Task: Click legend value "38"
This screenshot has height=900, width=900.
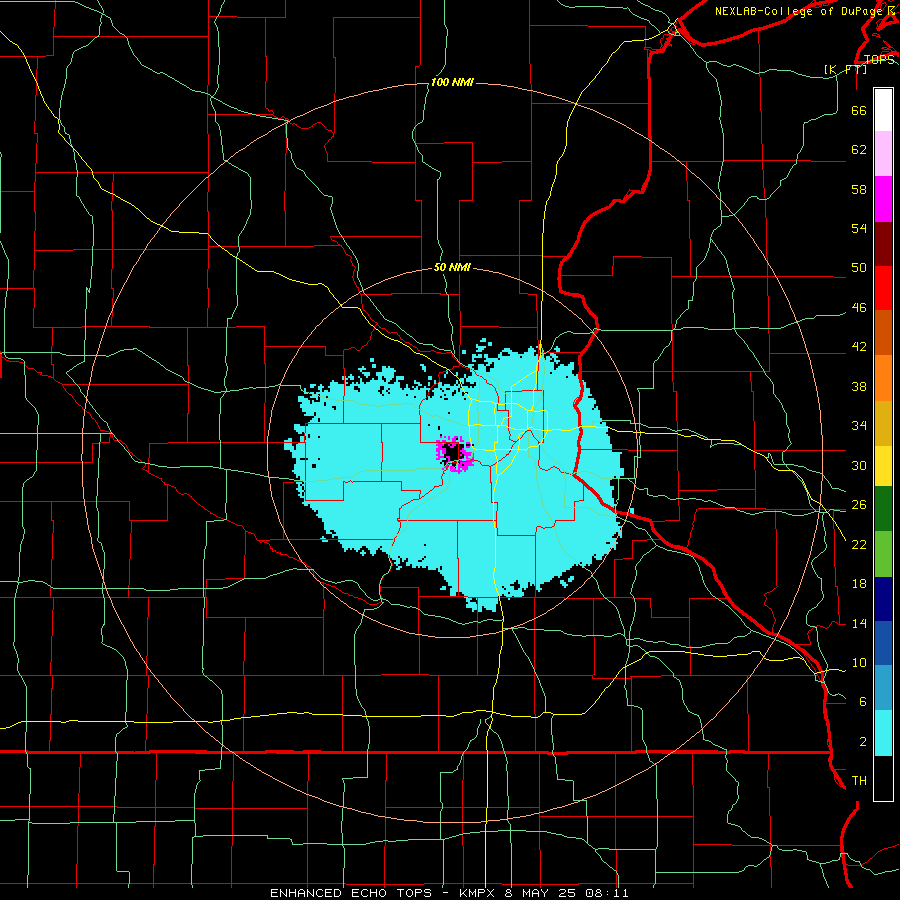Action: pos(859,387)
